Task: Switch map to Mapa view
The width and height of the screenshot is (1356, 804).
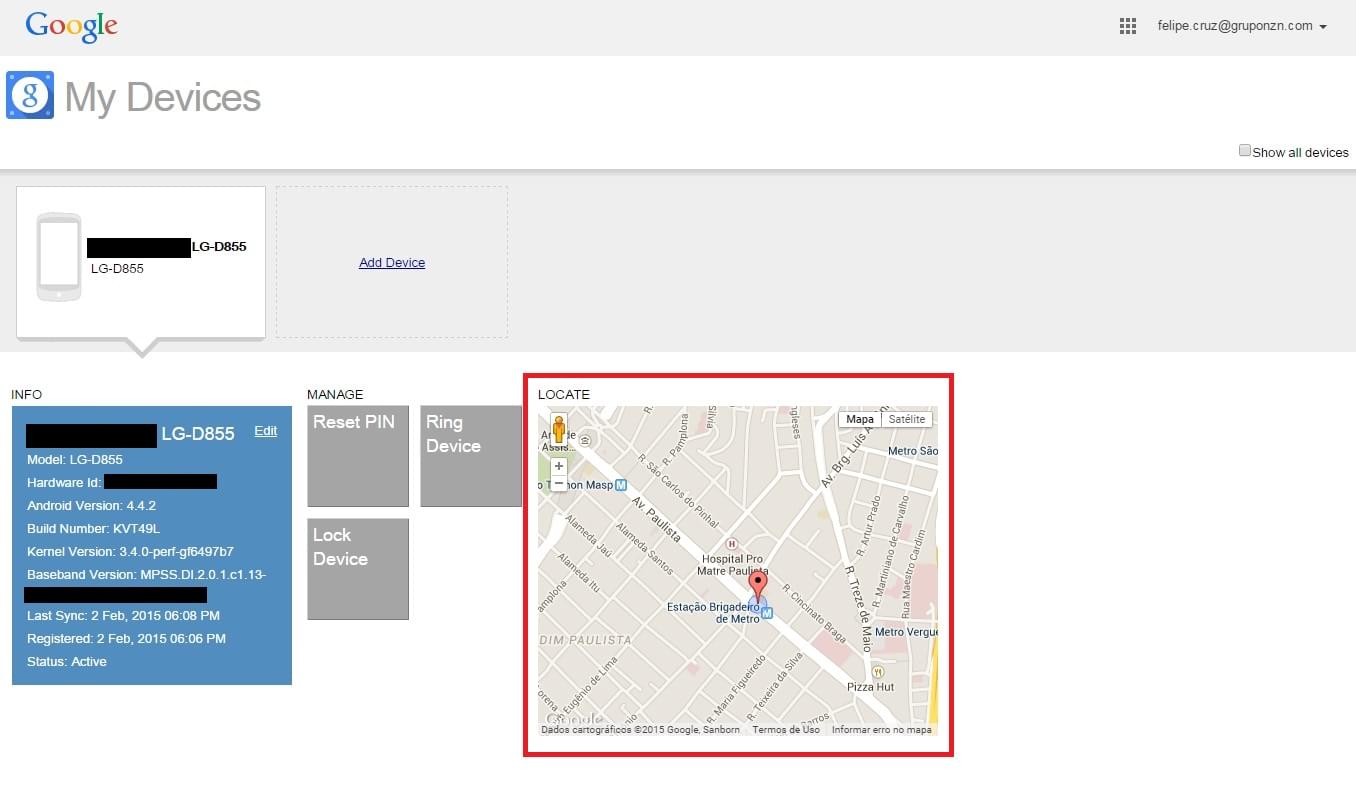Action: click(x=860, y=419)
